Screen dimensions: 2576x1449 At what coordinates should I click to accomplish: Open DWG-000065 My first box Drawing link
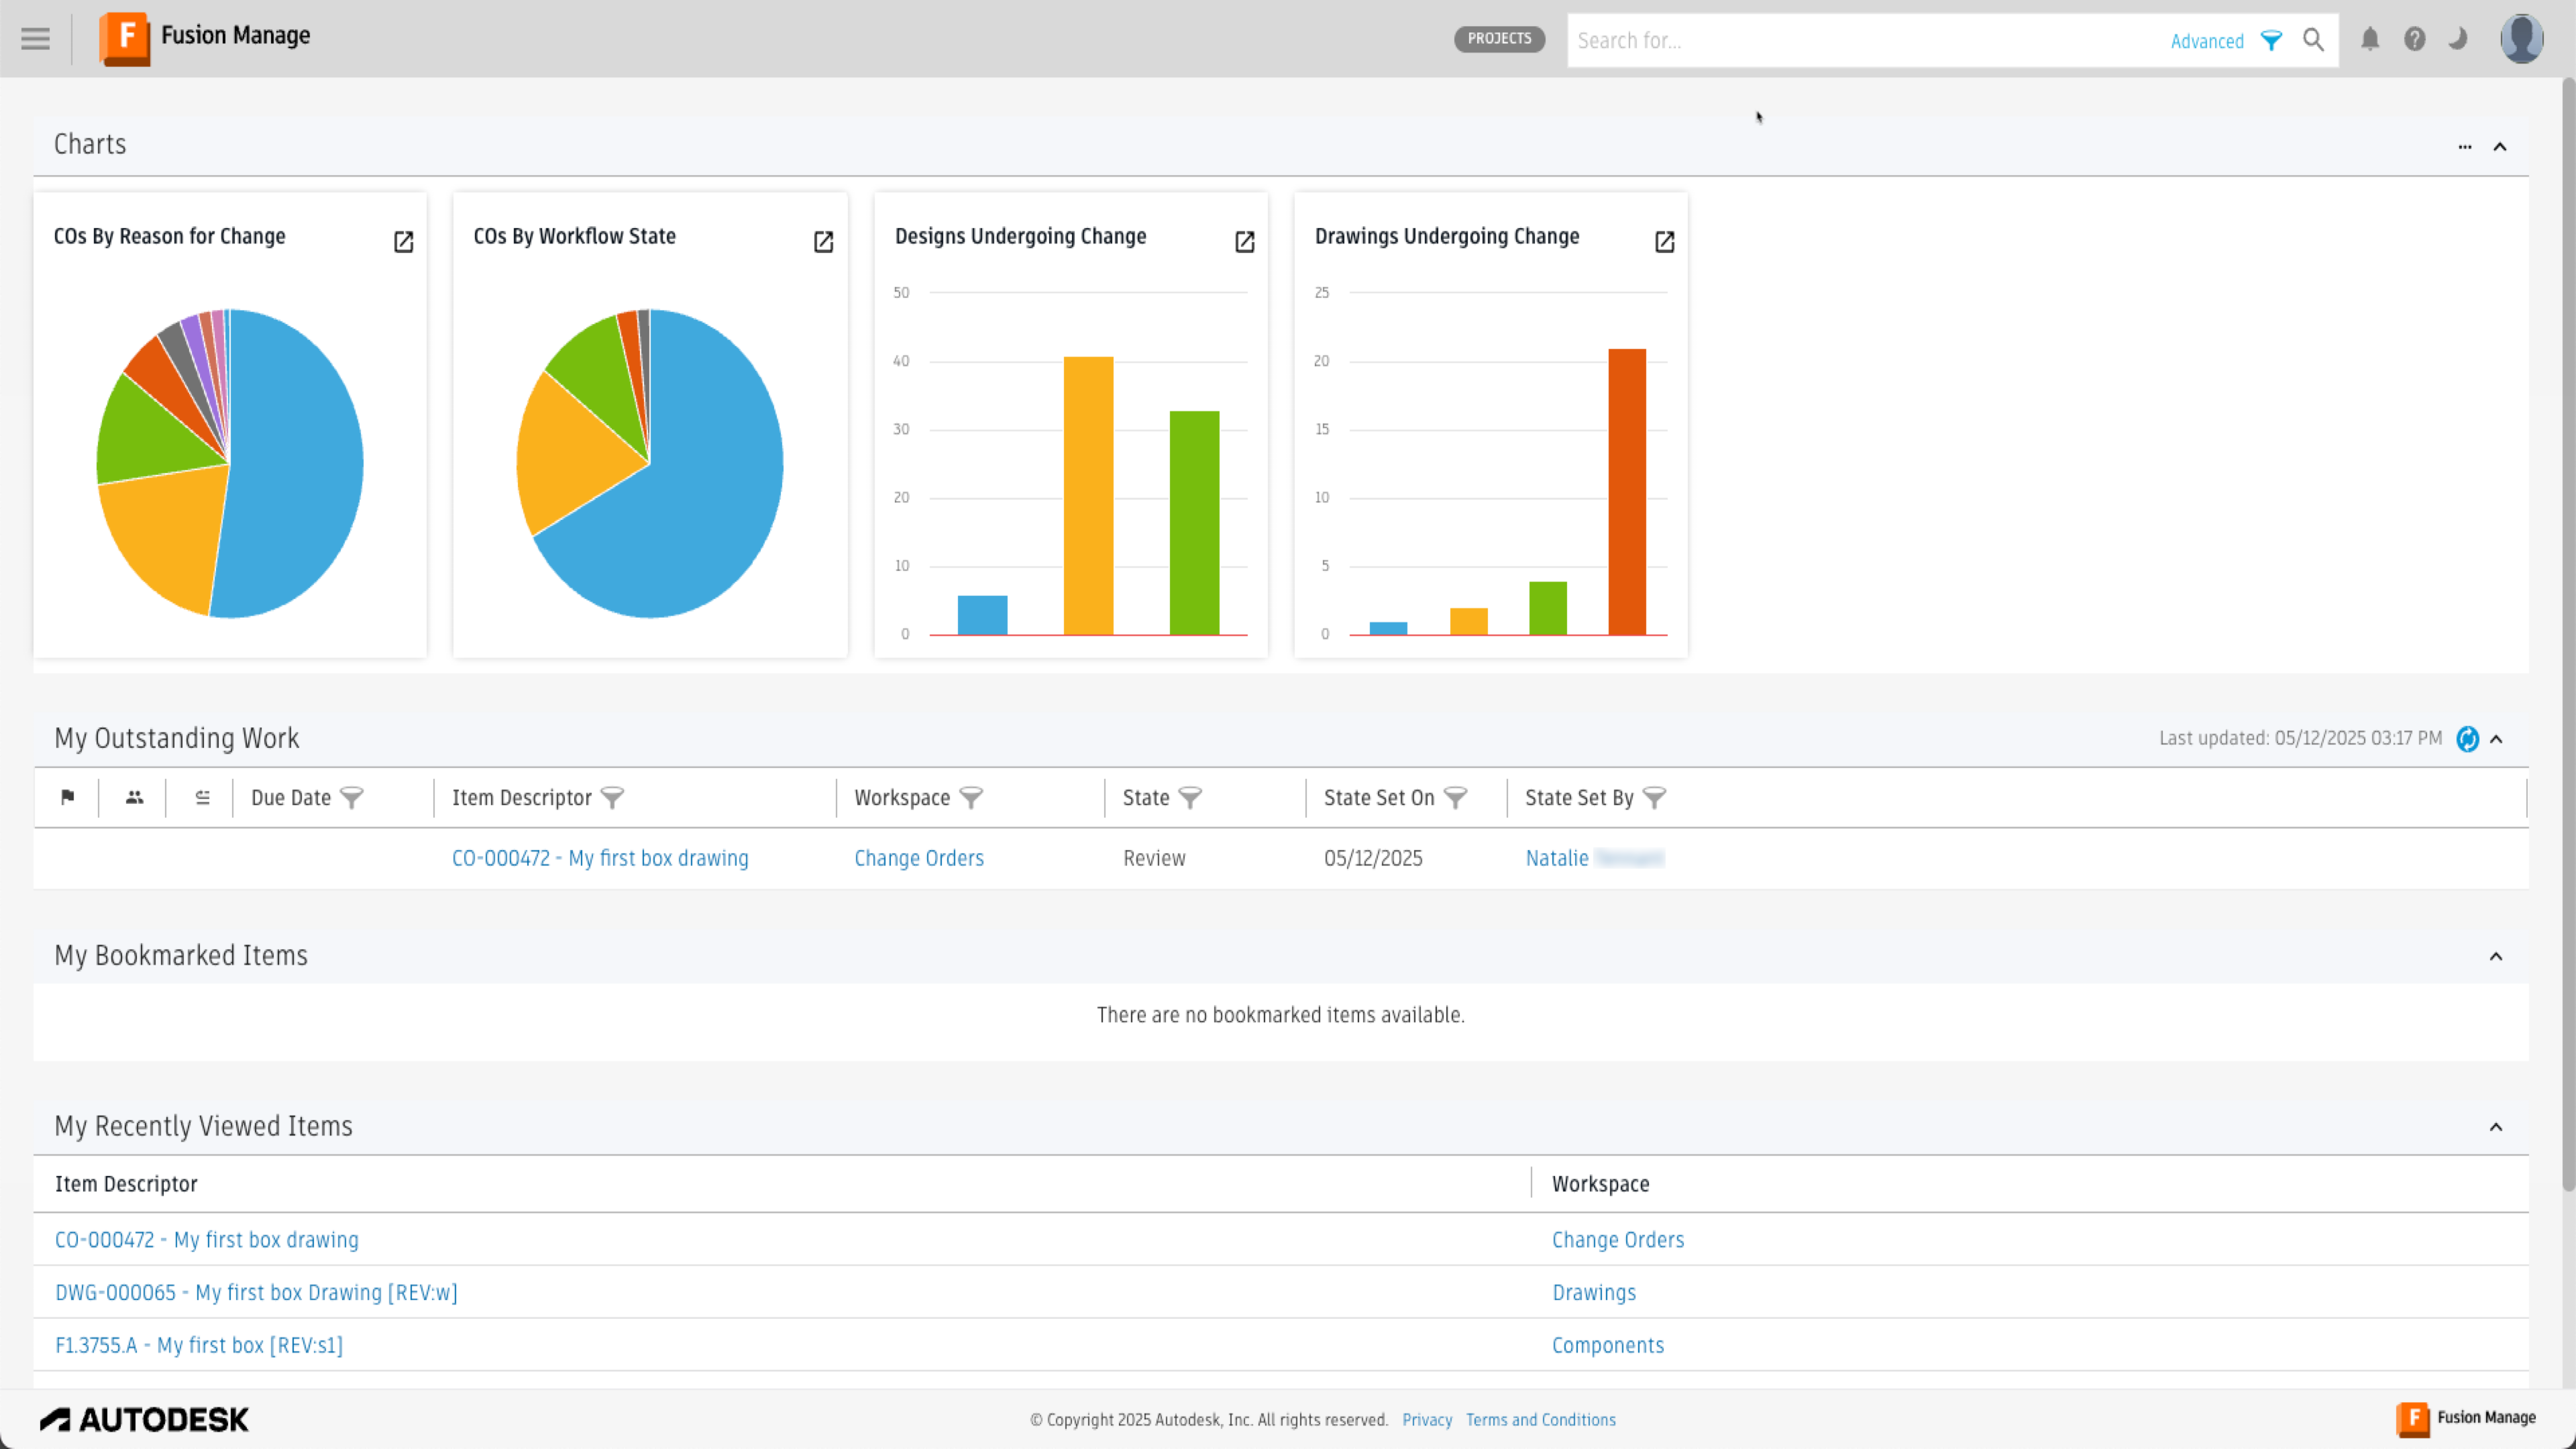point(256,1292)
